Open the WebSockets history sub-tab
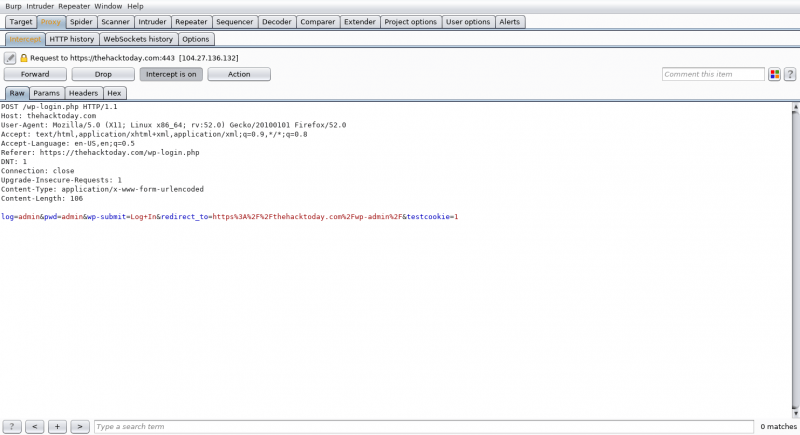 [x=138, y=39]
